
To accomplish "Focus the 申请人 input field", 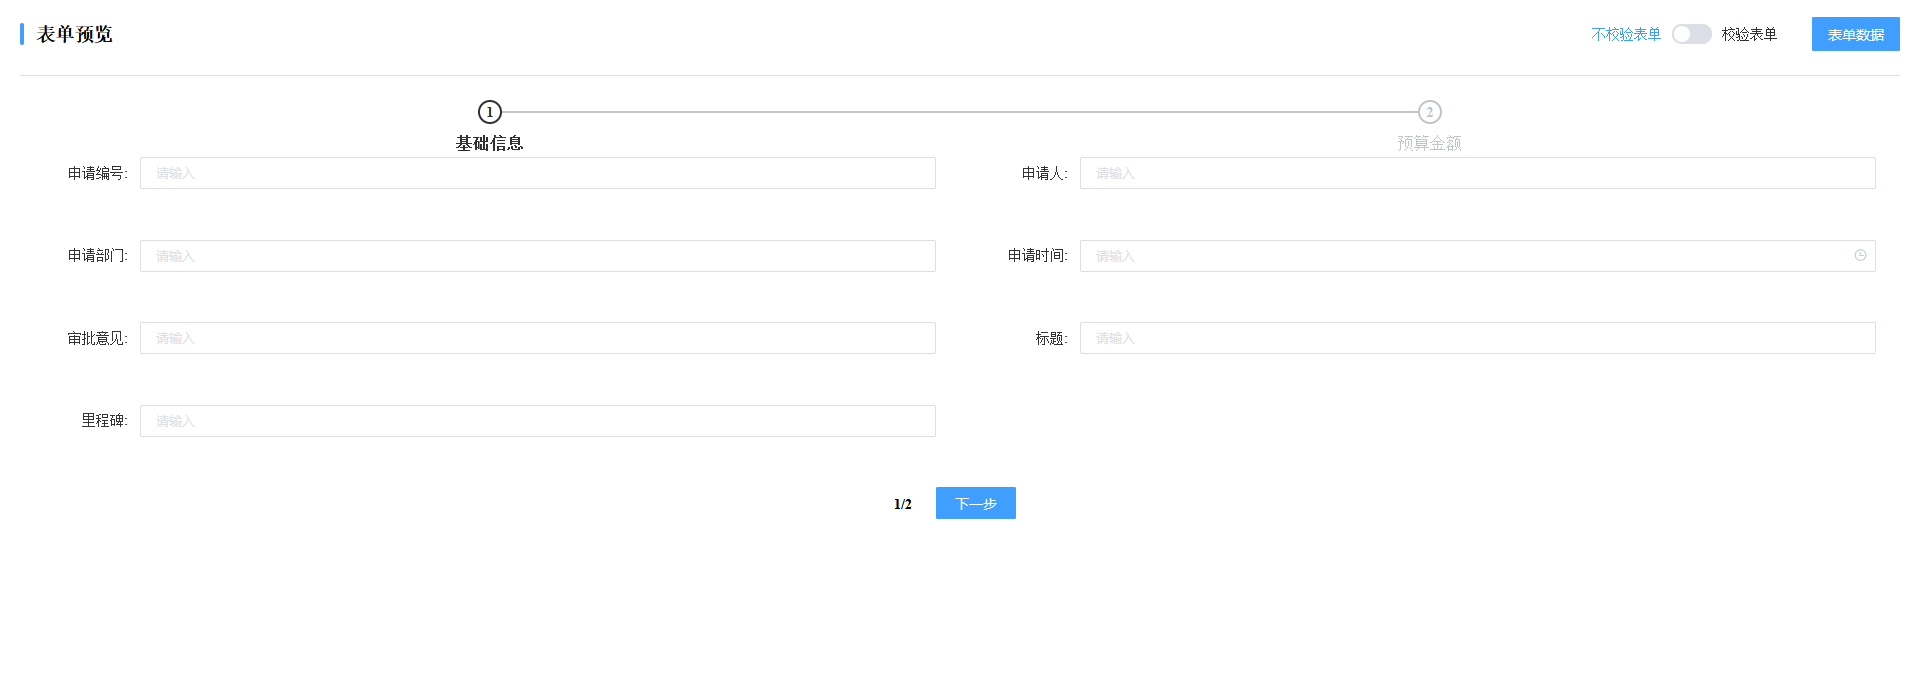I will [x=1478, y=173].
